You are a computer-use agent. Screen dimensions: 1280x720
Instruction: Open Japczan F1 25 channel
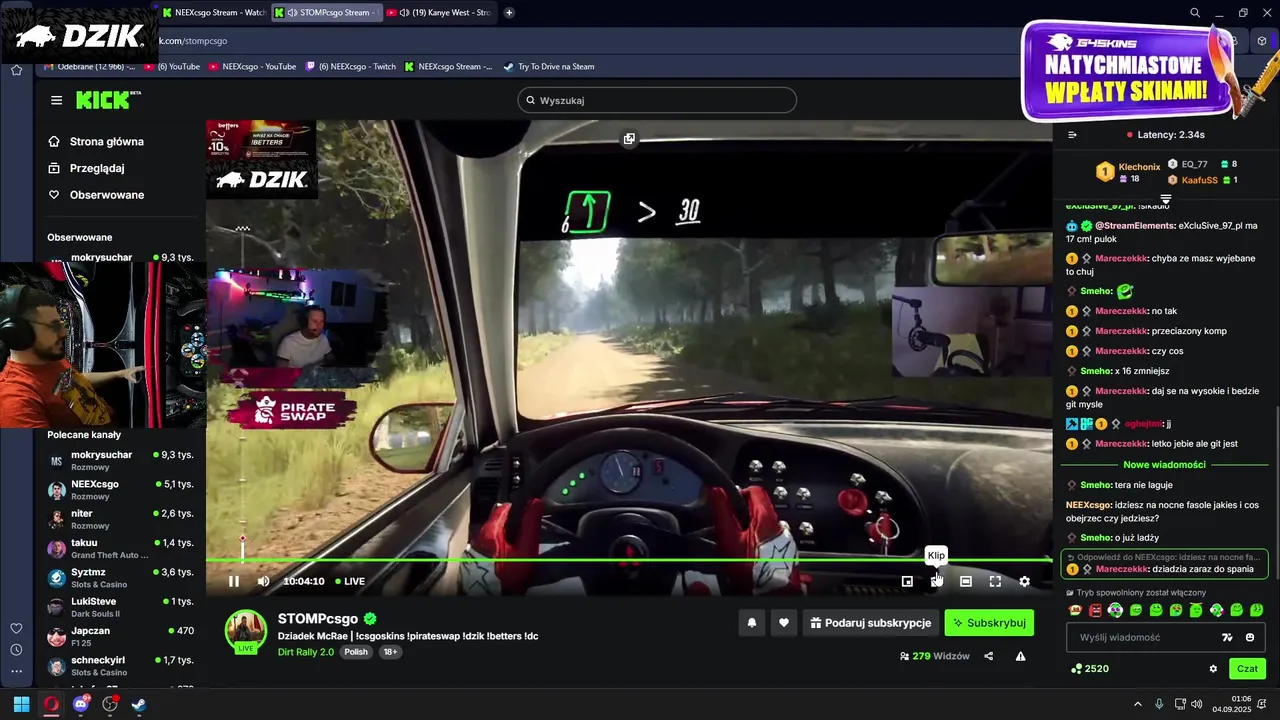tap(120, 636)
